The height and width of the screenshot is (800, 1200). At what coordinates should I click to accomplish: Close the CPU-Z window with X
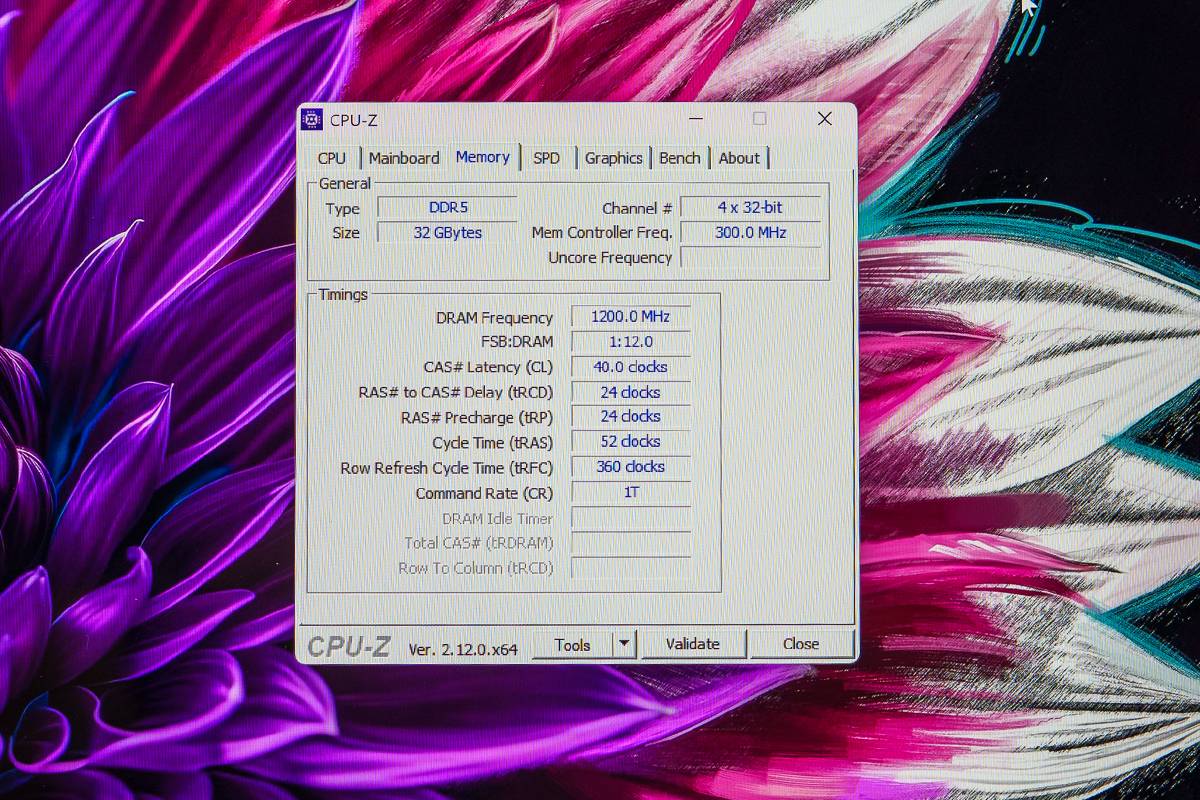[x=825, y=119]
